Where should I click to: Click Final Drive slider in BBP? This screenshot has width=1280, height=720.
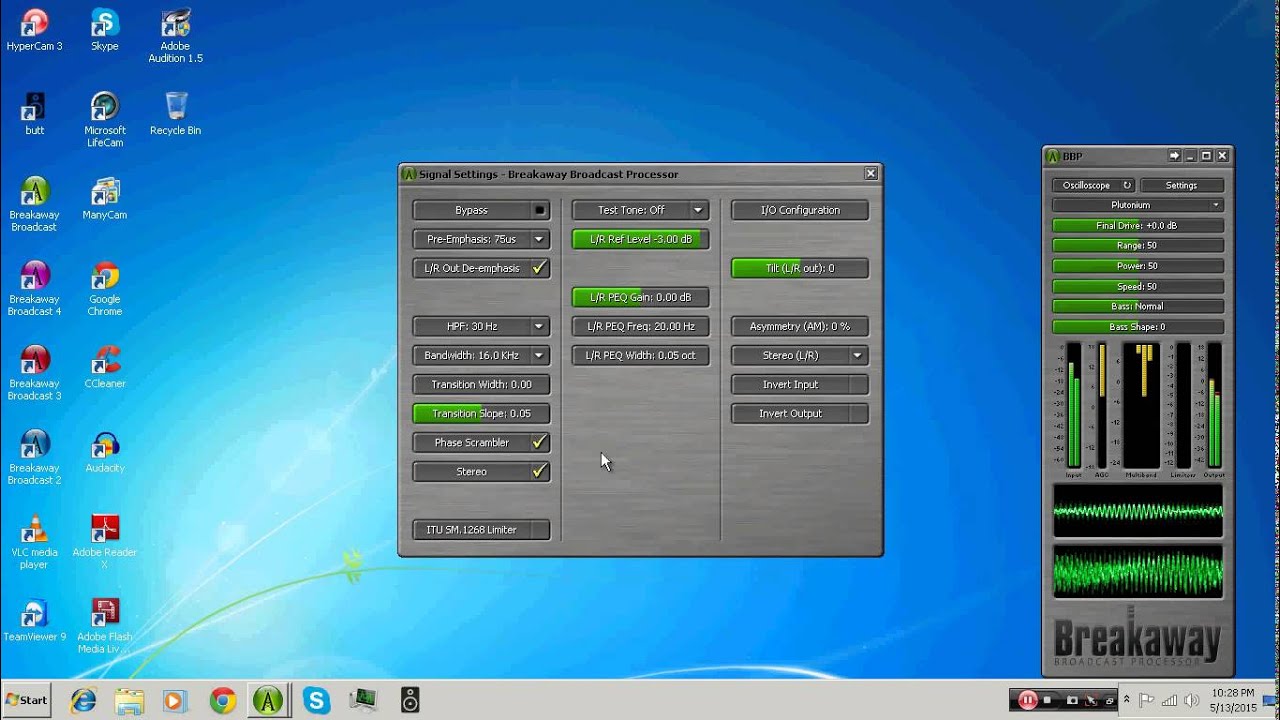(1138, 225)
